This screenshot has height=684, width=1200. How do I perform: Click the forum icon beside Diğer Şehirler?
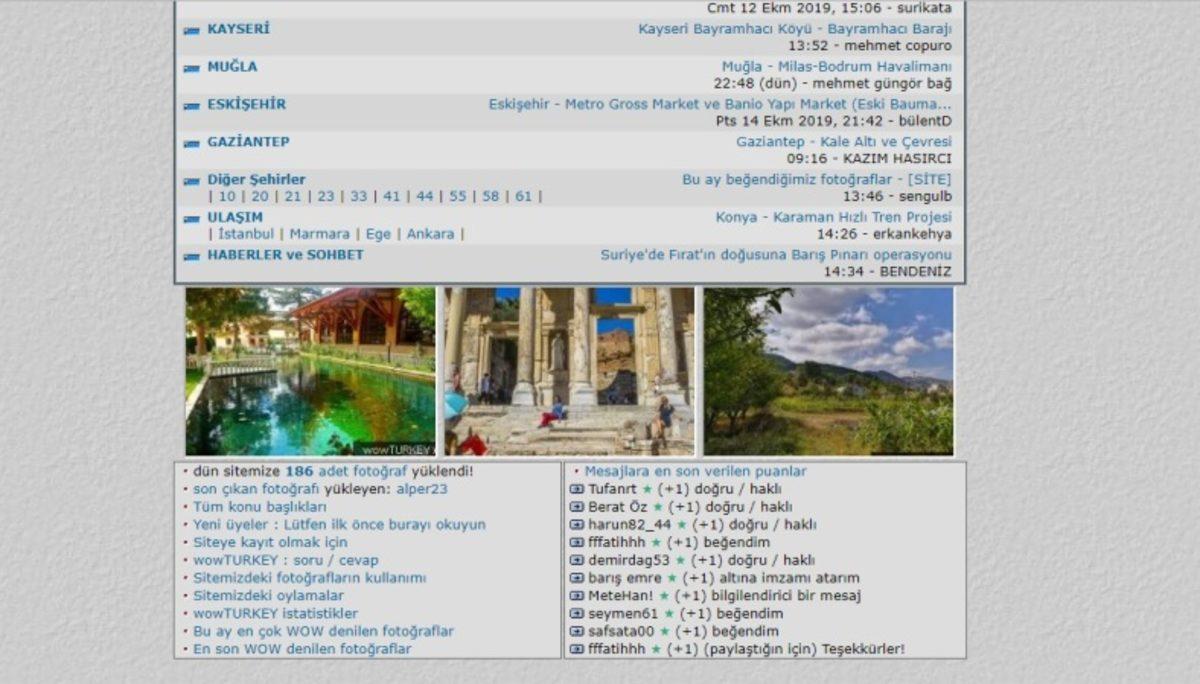point(192,179)
